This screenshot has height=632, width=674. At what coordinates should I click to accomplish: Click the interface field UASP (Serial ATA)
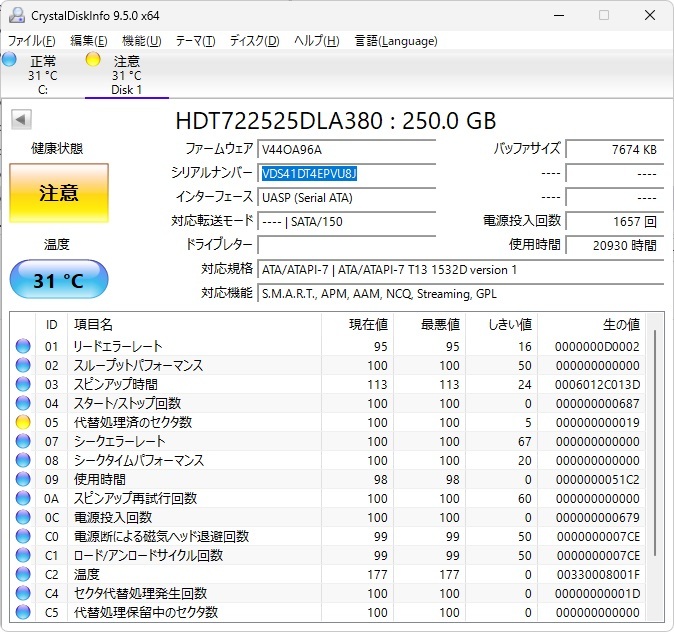pyautogui.click(x=346, y=198)
